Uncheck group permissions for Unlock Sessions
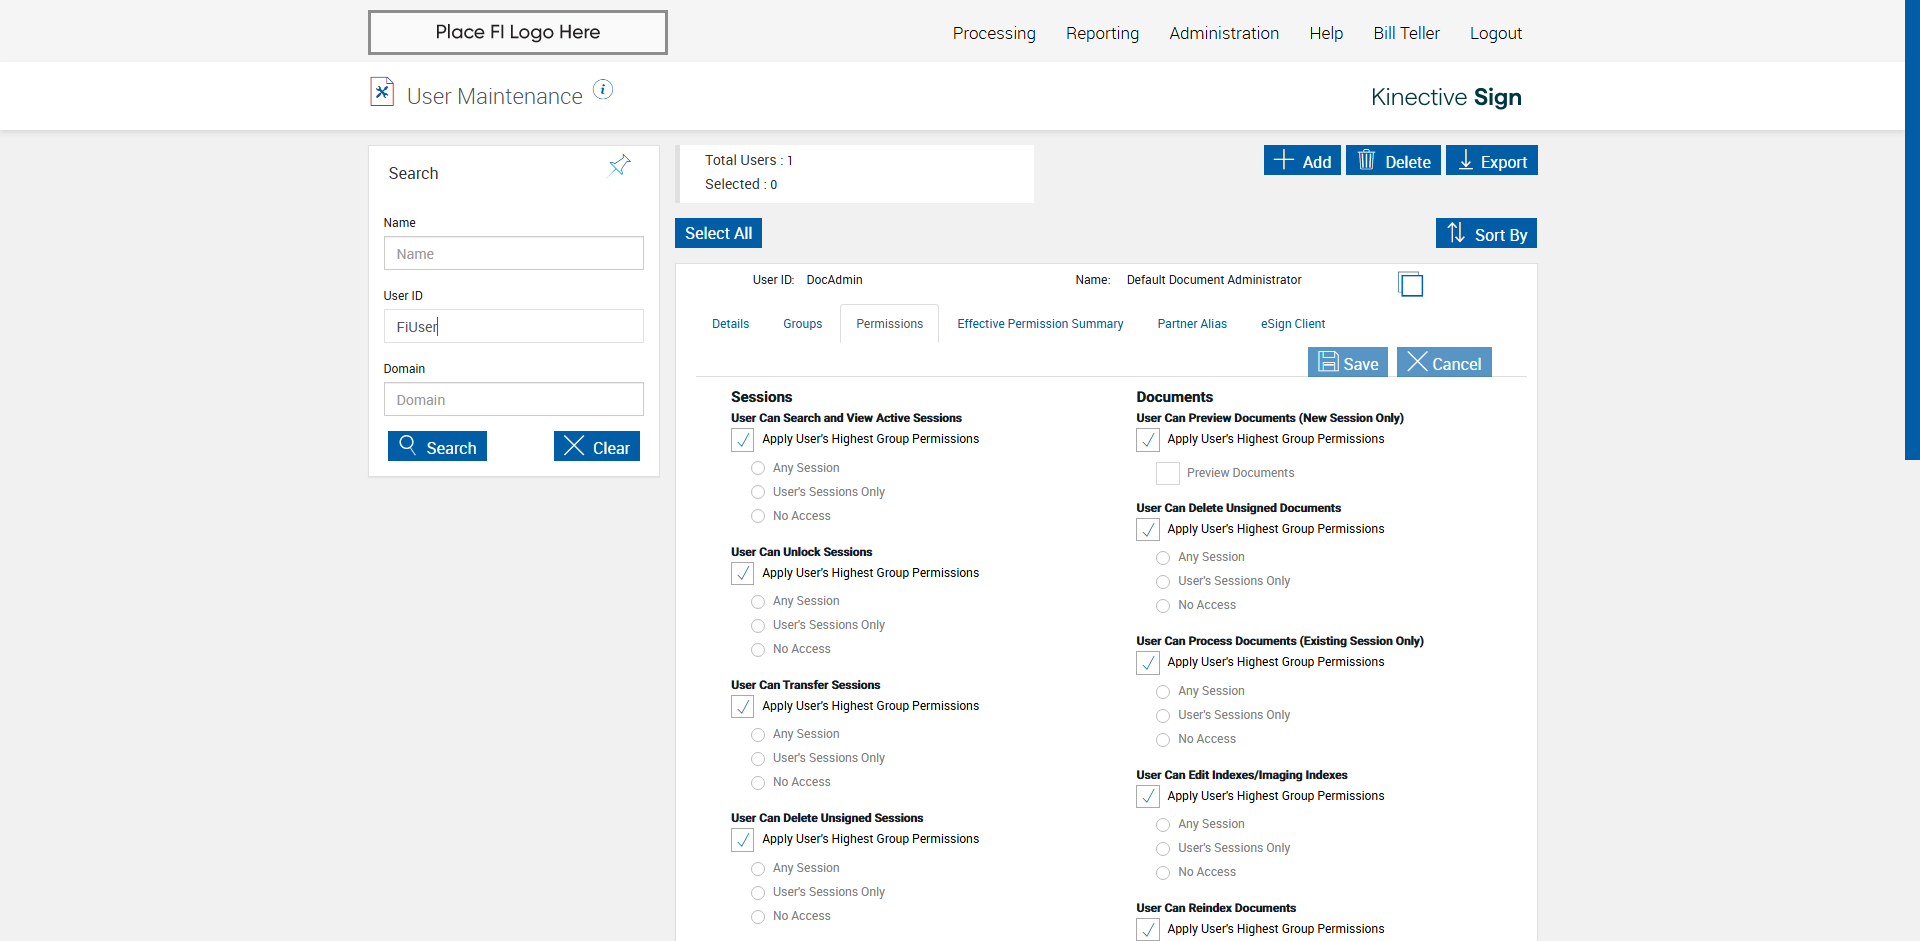 743,574
